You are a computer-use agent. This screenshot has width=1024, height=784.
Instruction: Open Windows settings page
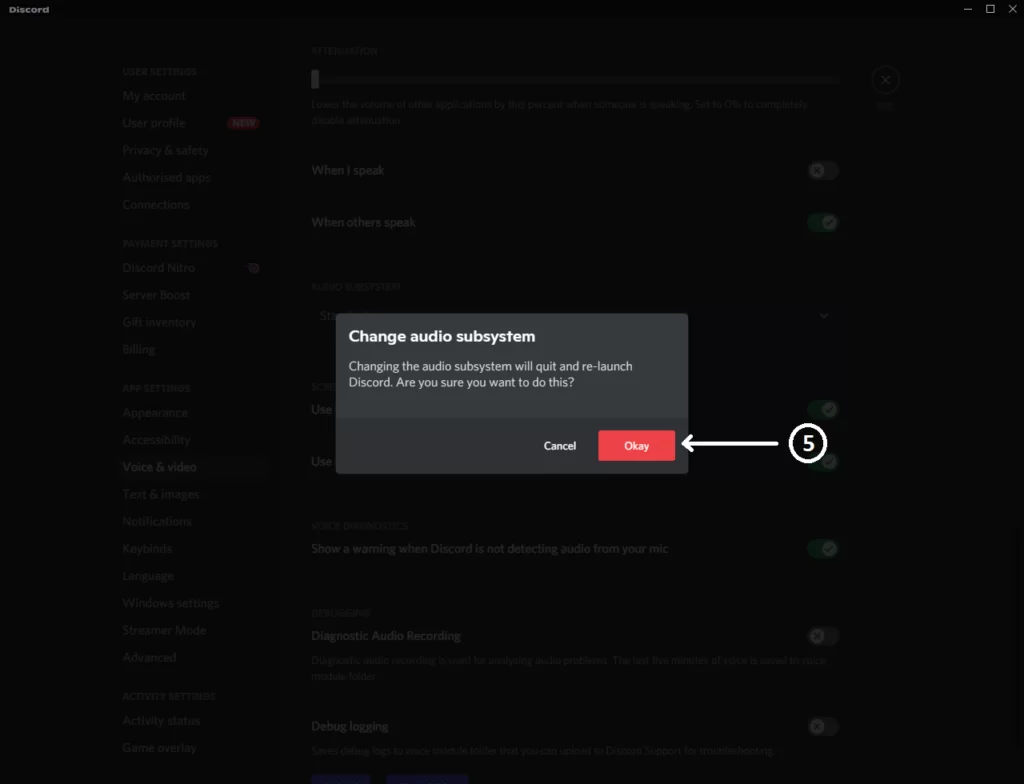(170, 603)
